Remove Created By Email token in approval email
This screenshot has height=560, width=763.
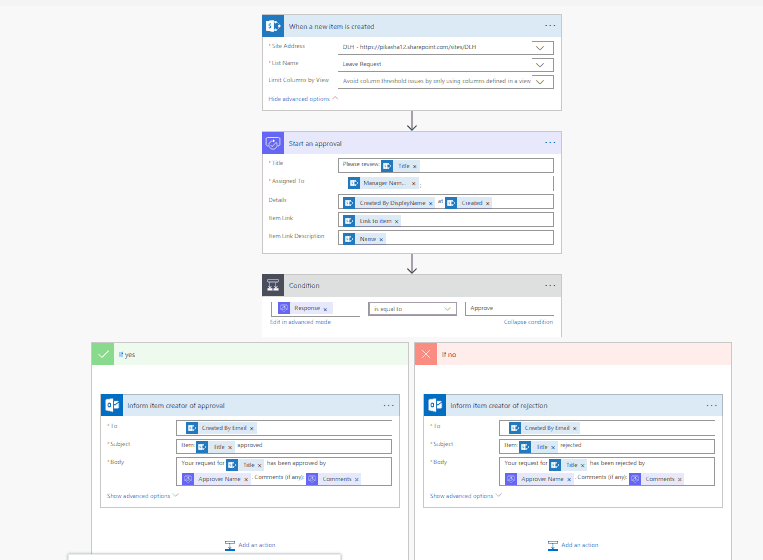[x=252, y=429]
